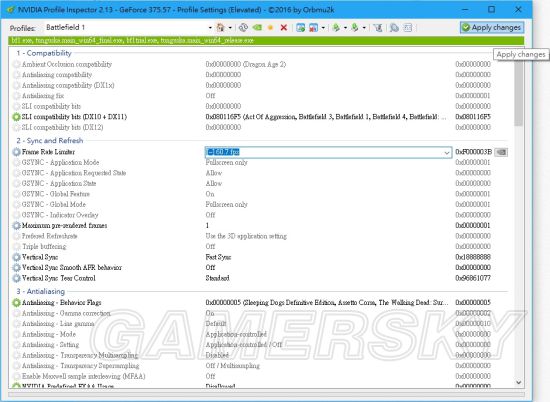This screenshot has height=402, width=550.
Task: Click the 0x00000000 (Dragon Age 2) value
Action: (x=246, y=64)
